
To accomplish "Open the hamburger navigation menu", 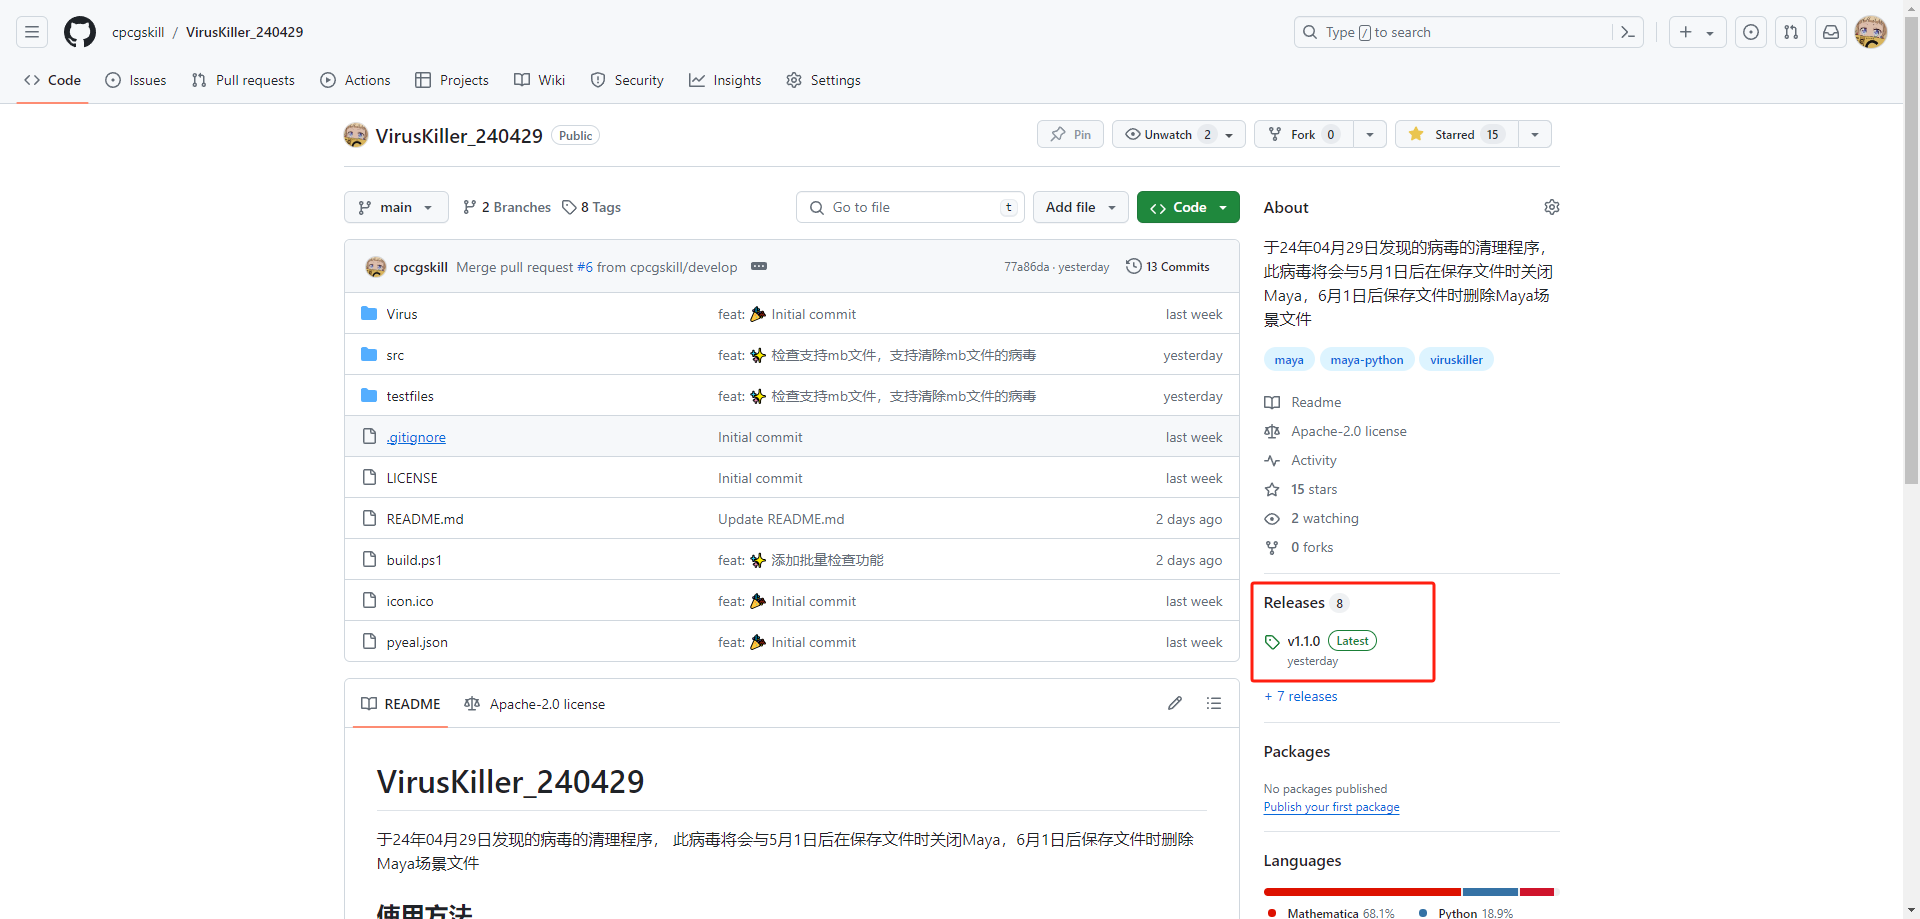I will click(x=32, y=32).
